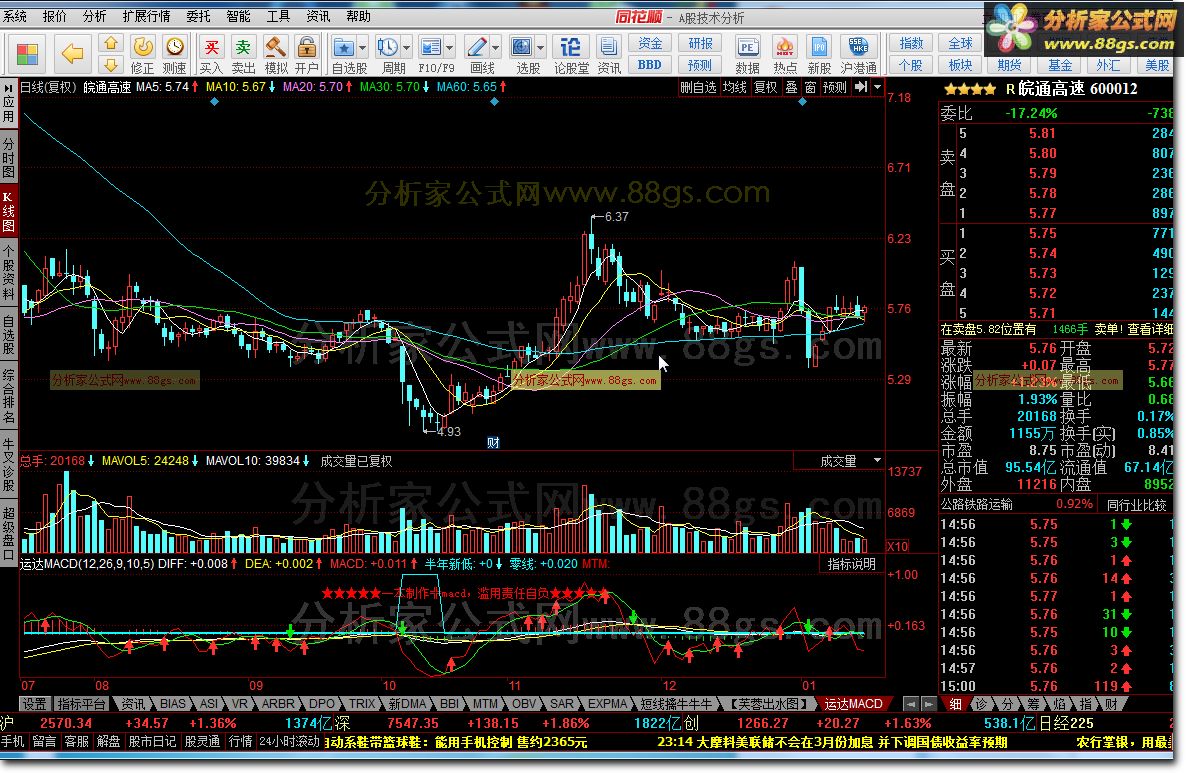Click the jump-to-end arrow in chart header
Screen dimensions: 1186x773
pyautogui.click(x=861, y=88)
